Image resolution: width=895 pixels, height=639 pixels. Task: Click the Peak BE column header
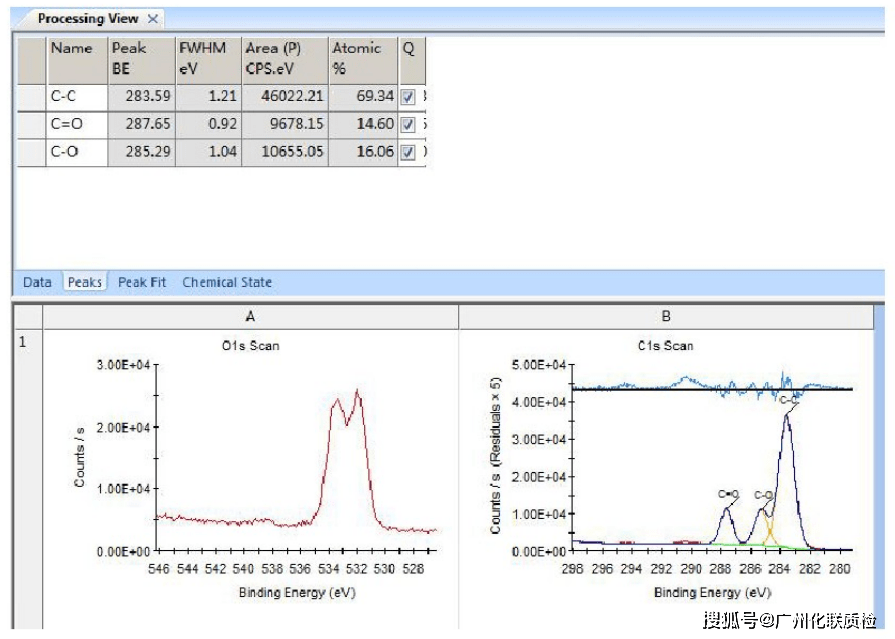pyautogui.click(x=142, y=60)
